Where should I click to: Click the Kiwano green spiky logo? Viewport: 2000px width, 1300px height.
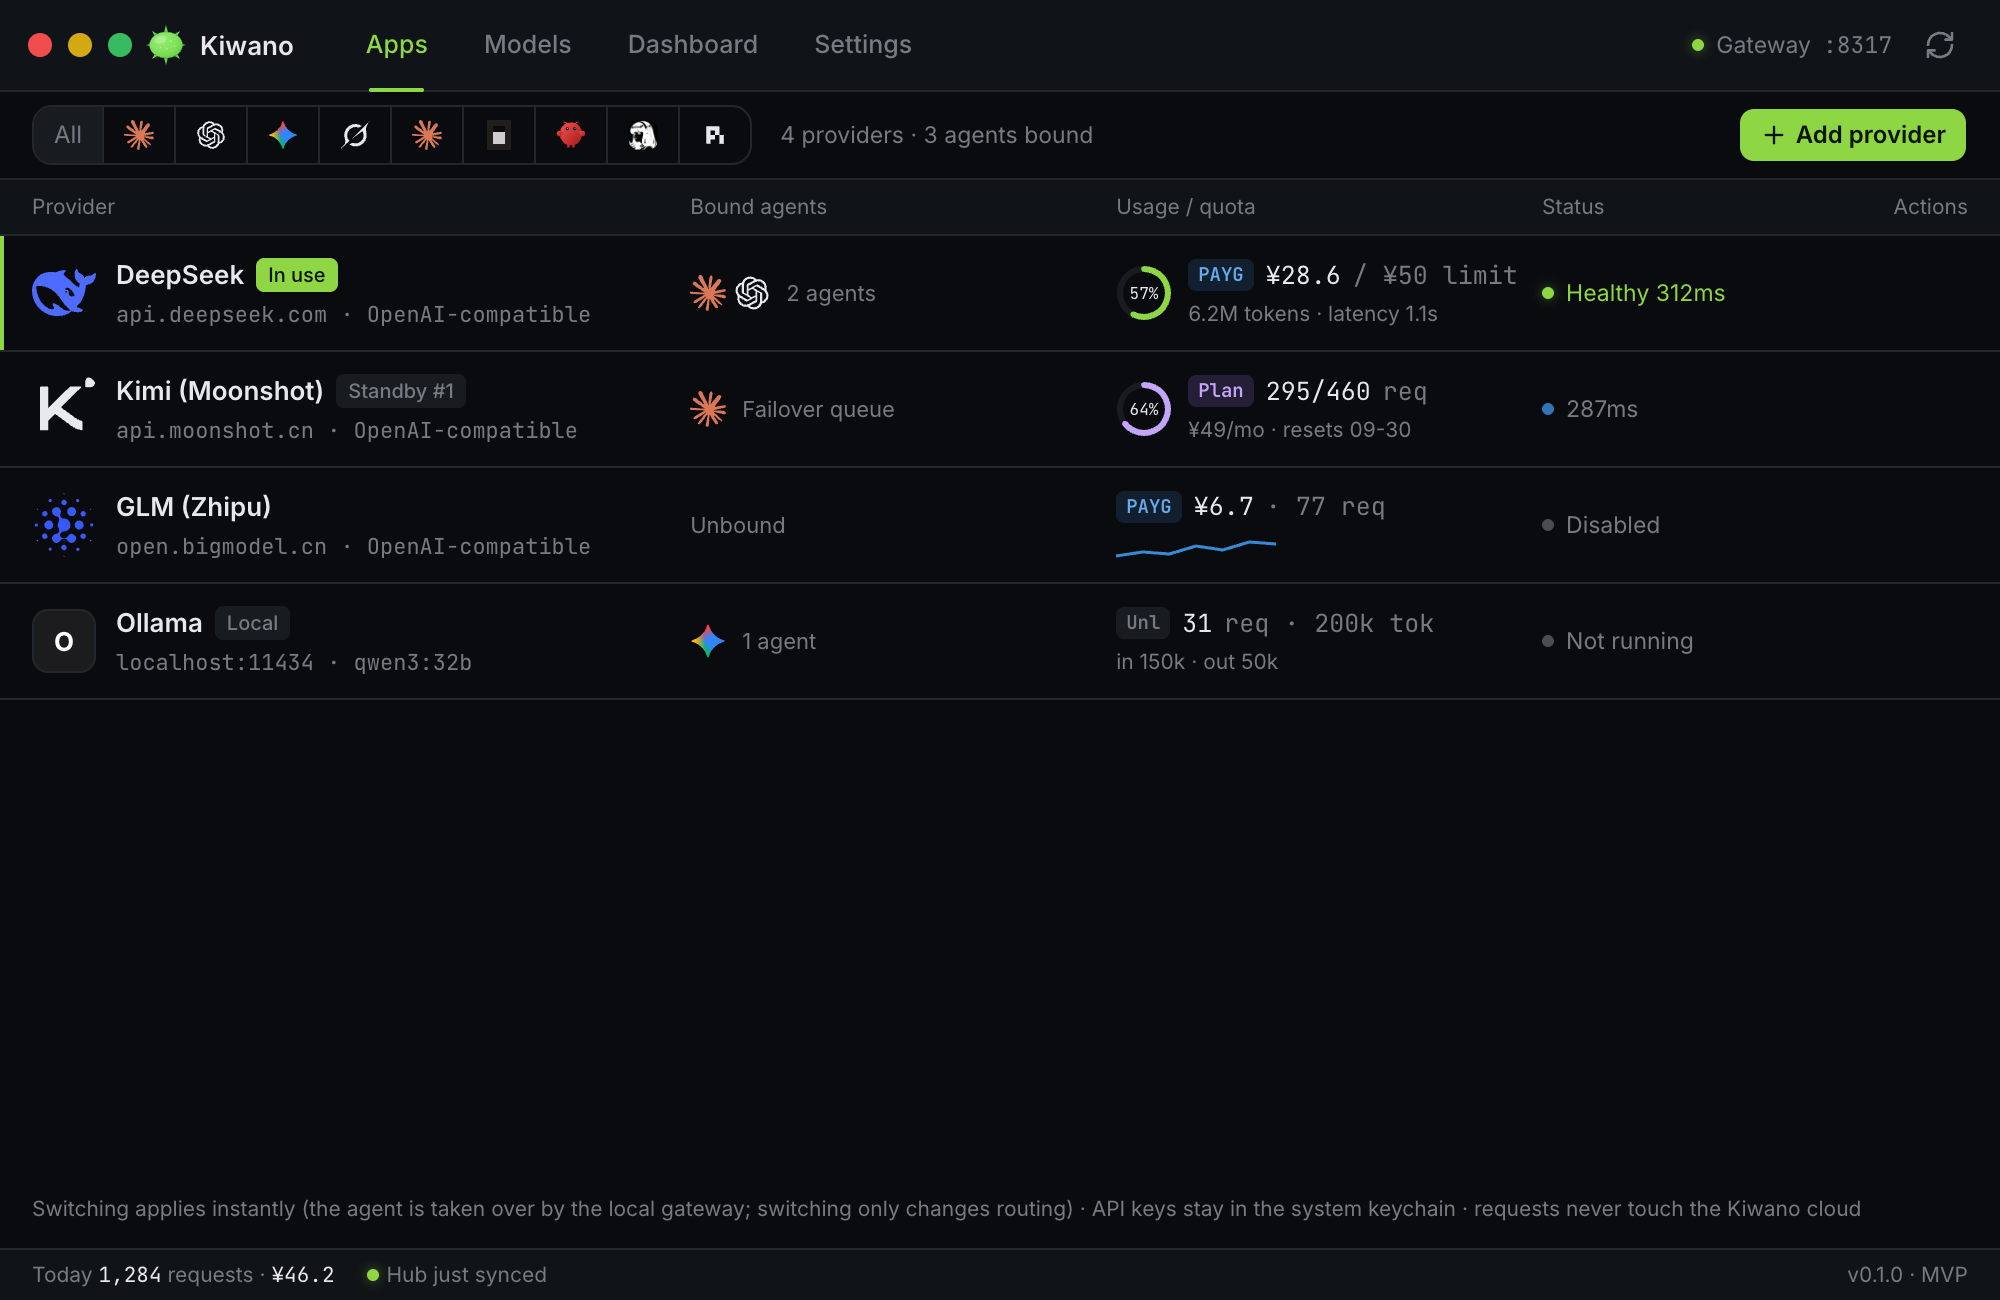click(x=166, y=45)
